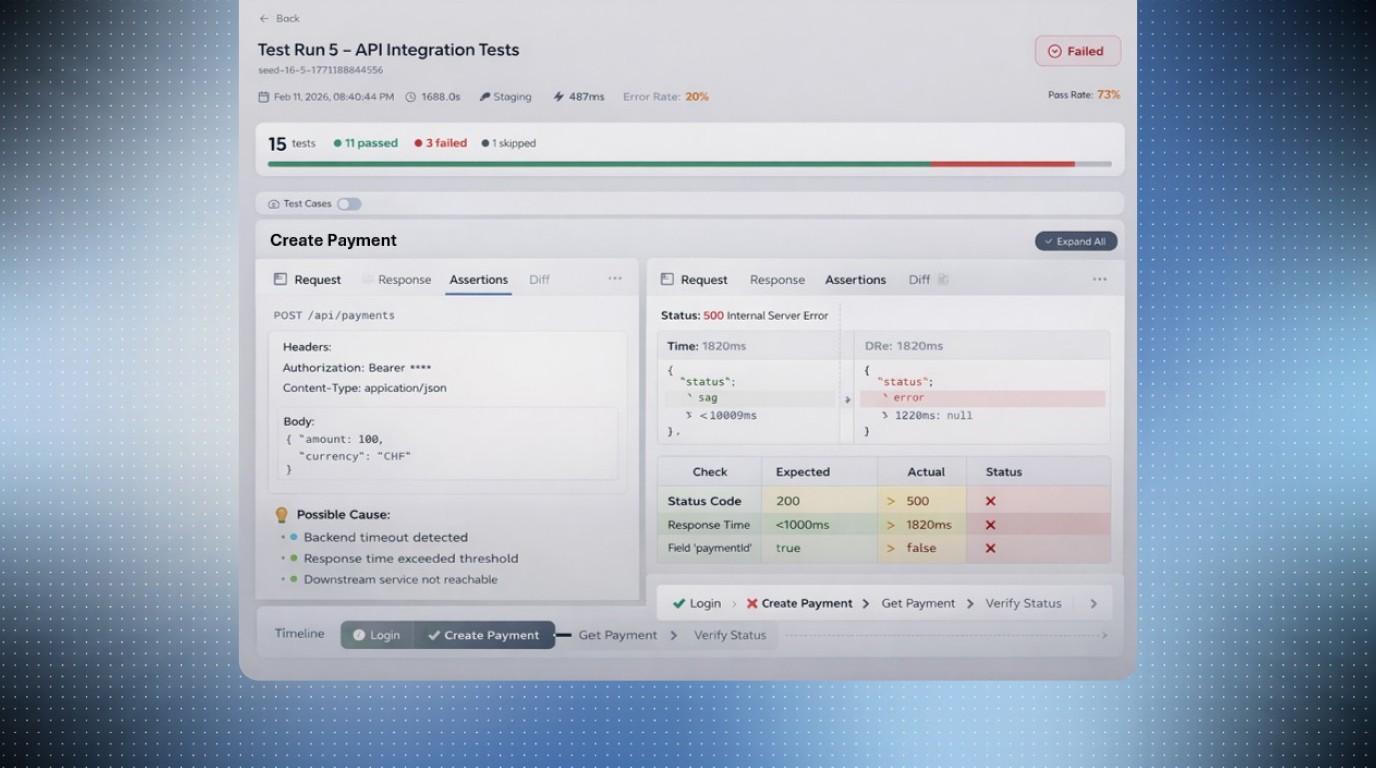Click the clock icon beside 1688.0s
Screen dimensions: 1376x768
click(411, 97)
